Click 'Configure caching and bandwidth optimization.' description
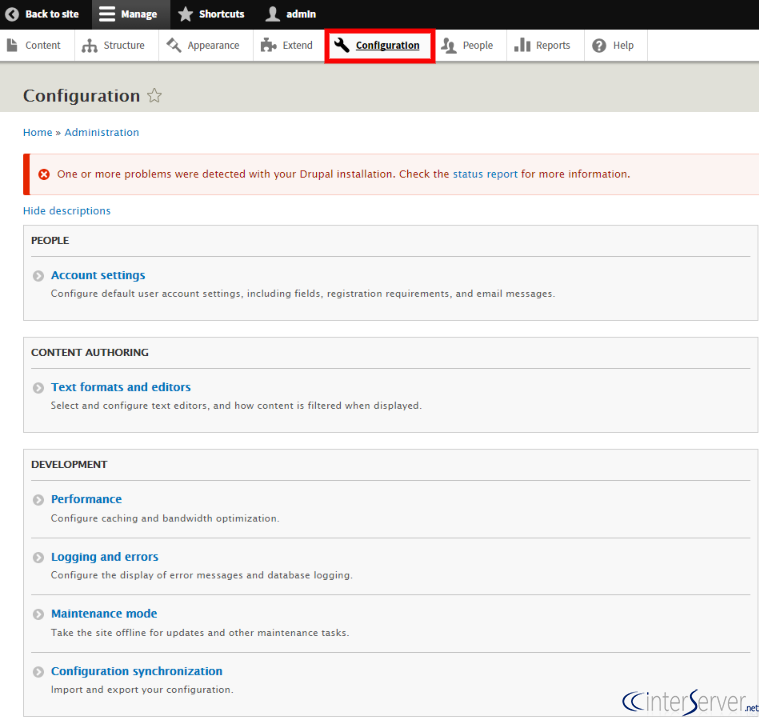This screenshot has height=718, width=759. click(165, 519)
